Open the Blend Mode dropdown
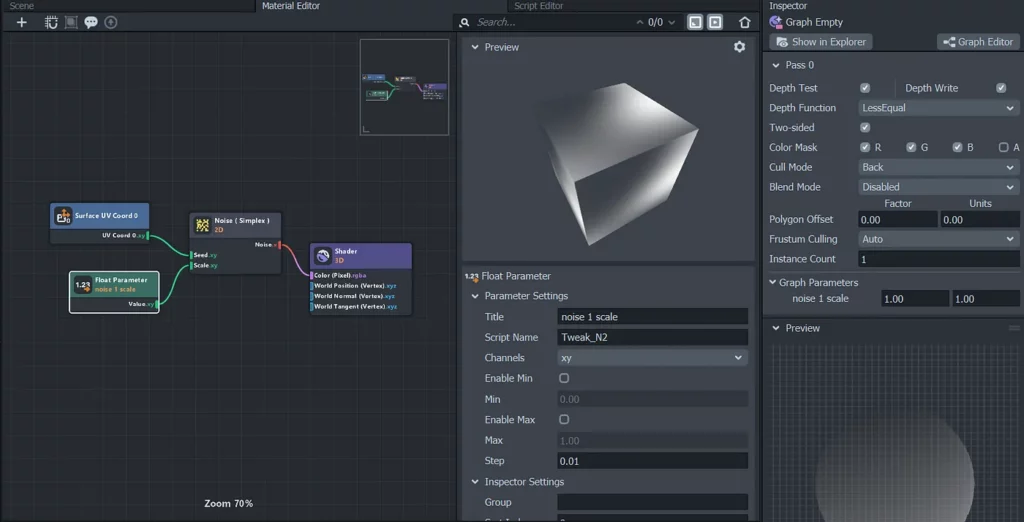Screen dimensions: 1024x522 point(938,187)
